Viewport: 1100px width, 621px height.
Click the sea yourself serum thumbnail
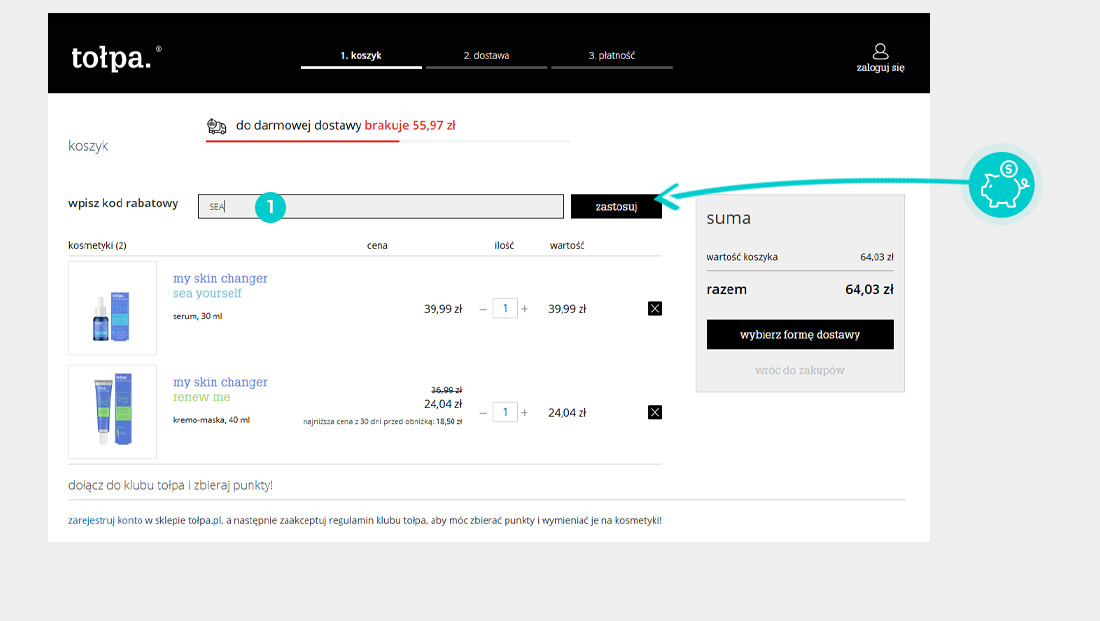pyautogui.click(x=112, y=308)
